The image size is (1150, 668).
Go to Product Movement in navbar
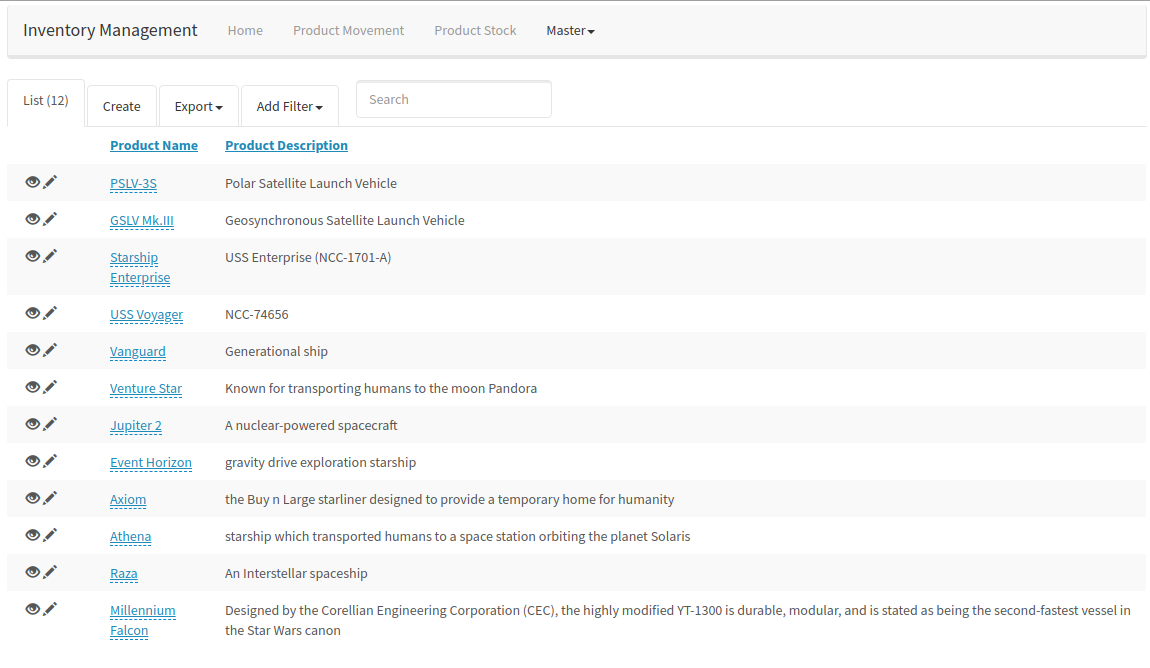pyautogui.click(x=348, y=31)
